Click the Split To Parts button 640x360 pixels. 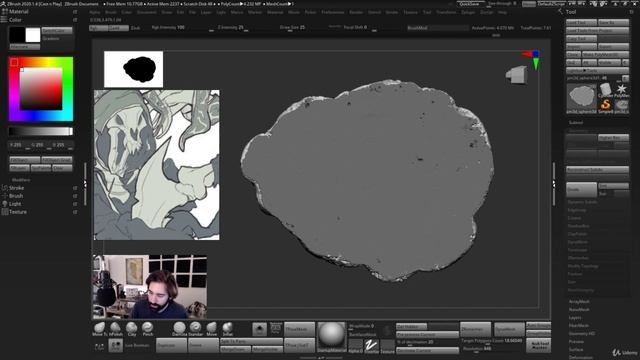(251, 341)
